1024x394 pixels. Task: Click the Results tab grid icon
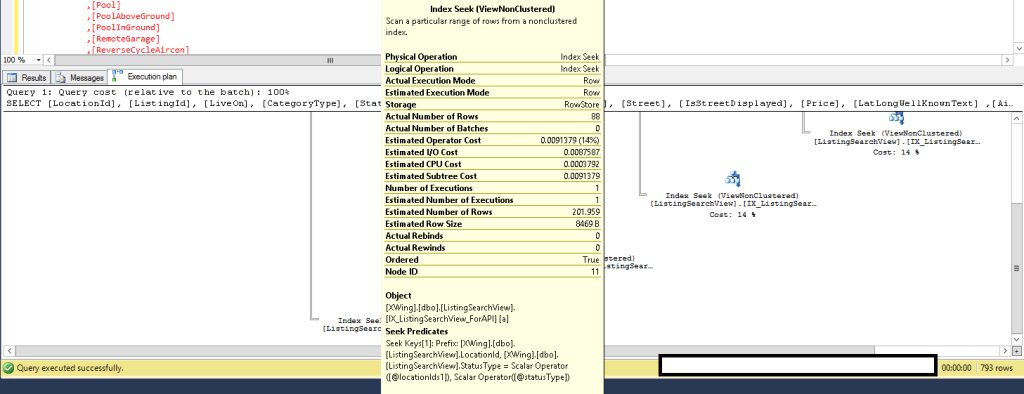[x=12, y=78]
